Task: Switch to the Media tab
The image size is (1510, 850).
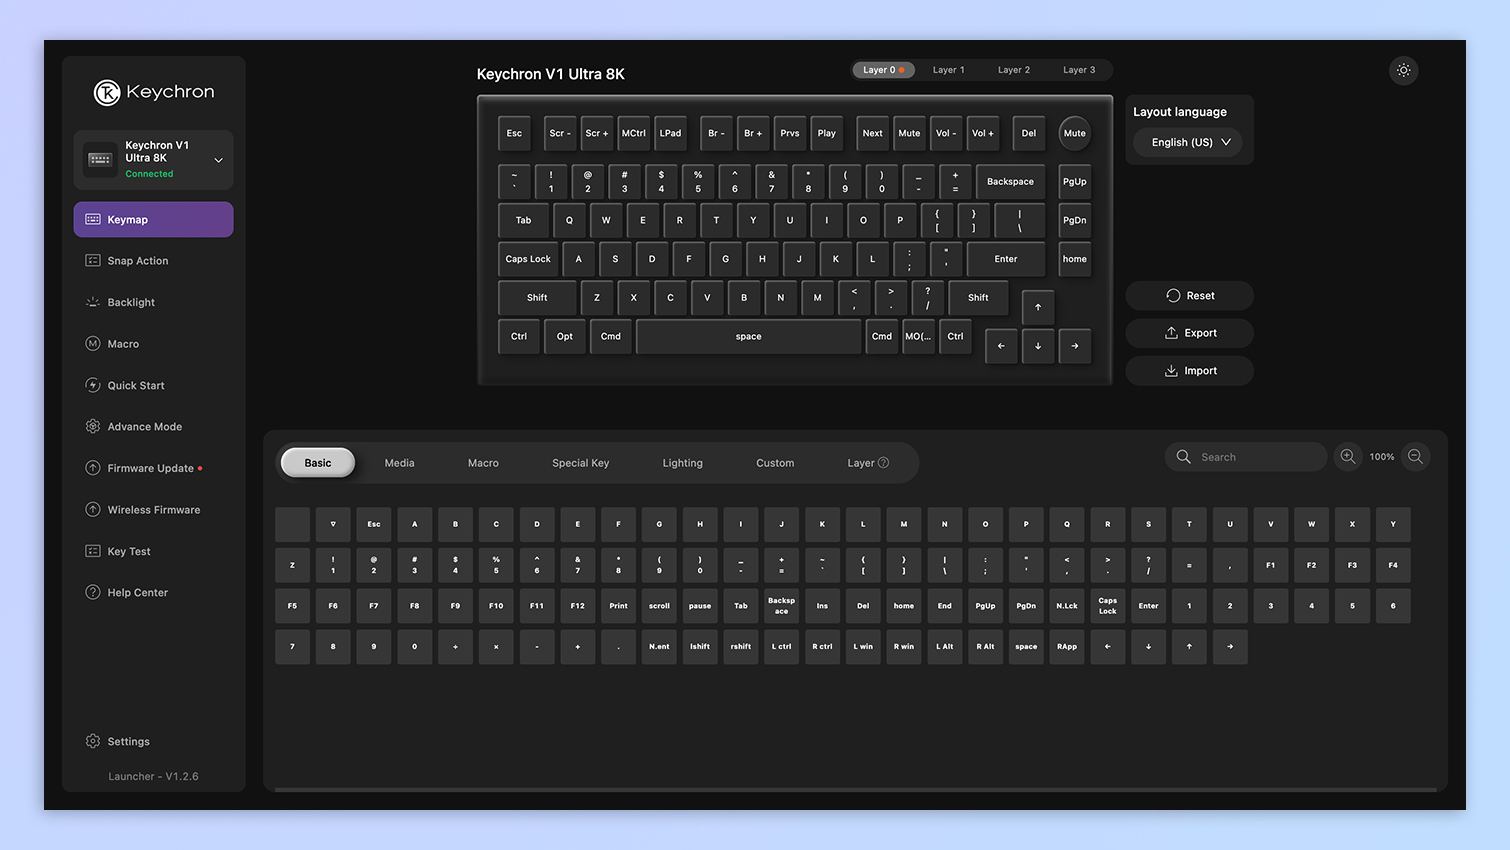Action: pyautogui.click(x=399, y=462)
